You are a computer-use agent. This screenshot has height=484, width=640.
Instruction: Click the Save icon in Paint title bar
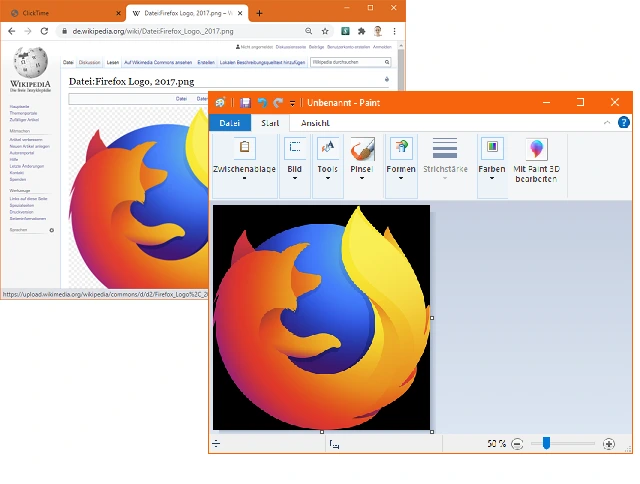click(x=245, y=102)
